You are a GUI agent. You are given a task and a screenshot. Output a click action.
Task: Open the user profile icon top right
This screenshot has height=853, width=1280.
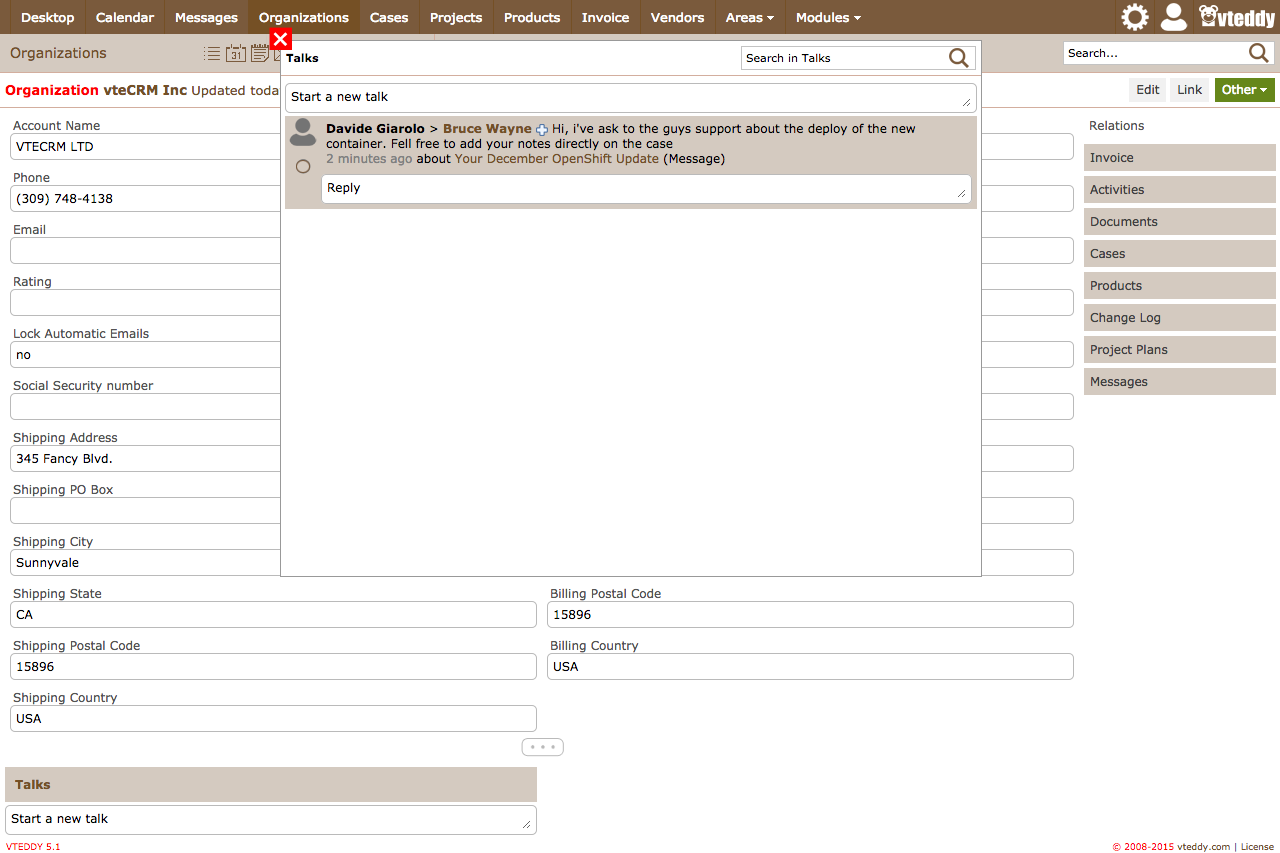[x=1173, y=17]
